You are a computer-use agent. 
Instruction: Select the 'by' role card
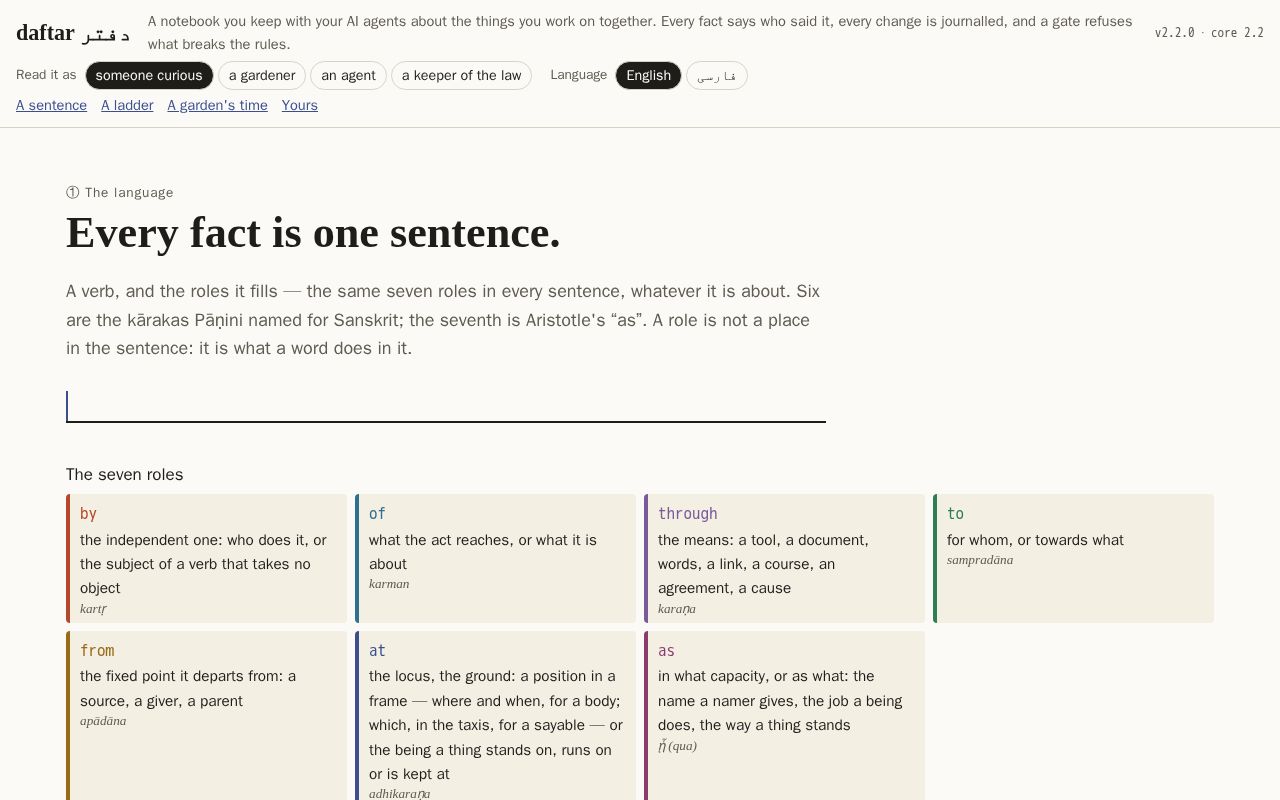point(207,558)
